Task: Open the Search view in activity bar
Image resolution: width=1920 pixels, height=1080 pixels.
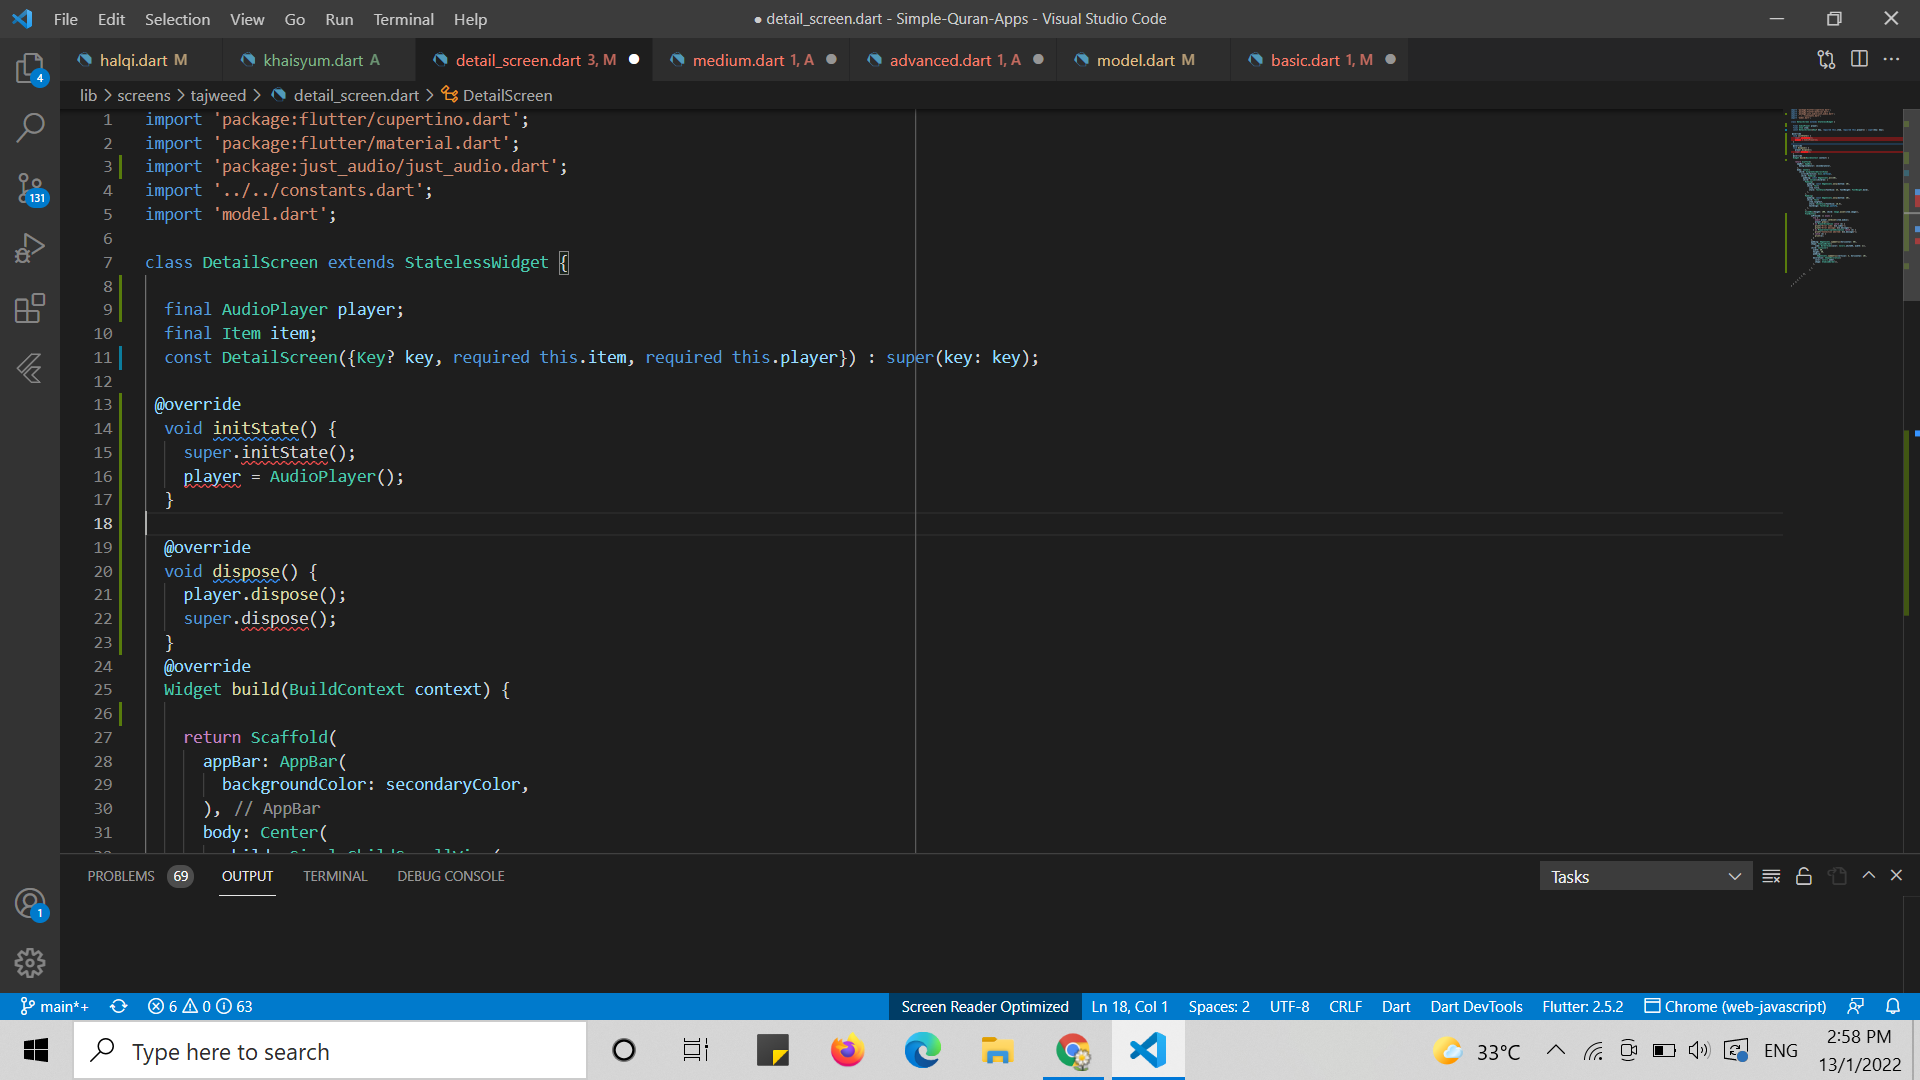Action: (x=30, y=128)
